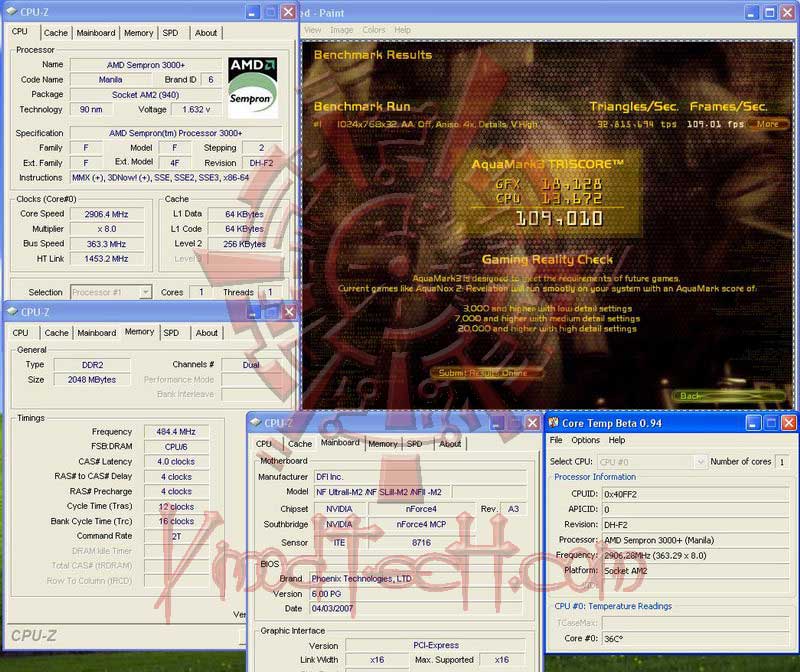Click the Bus Speed value 363.3 MHz
Screen dimensions: 800x672
point(107,244)
